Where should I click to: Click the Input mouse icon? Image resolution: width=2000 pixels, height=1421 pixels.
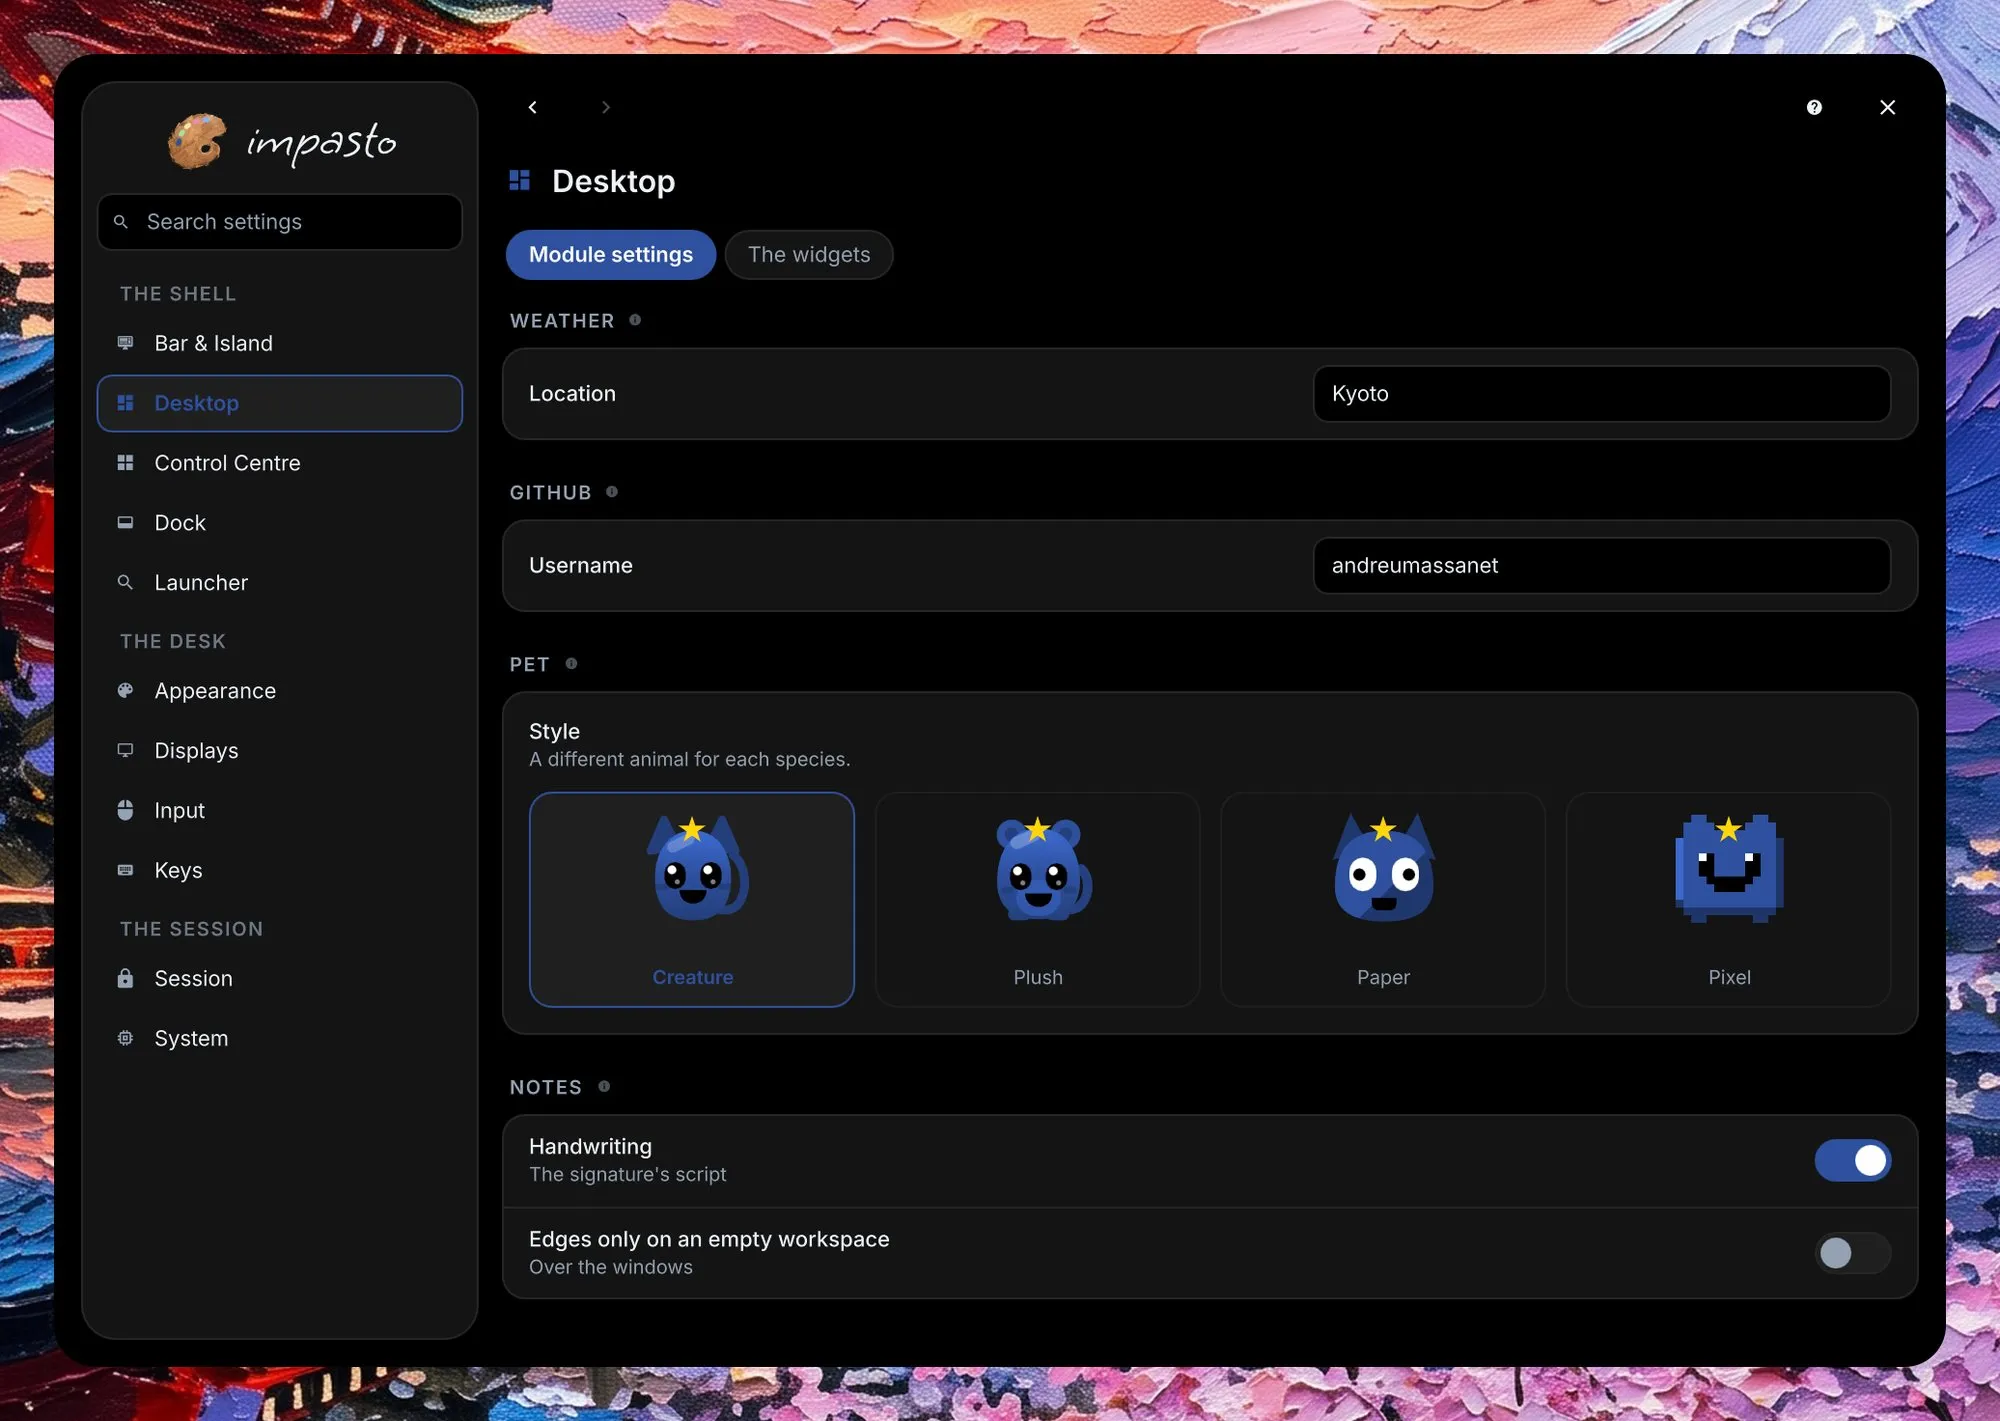125,810
